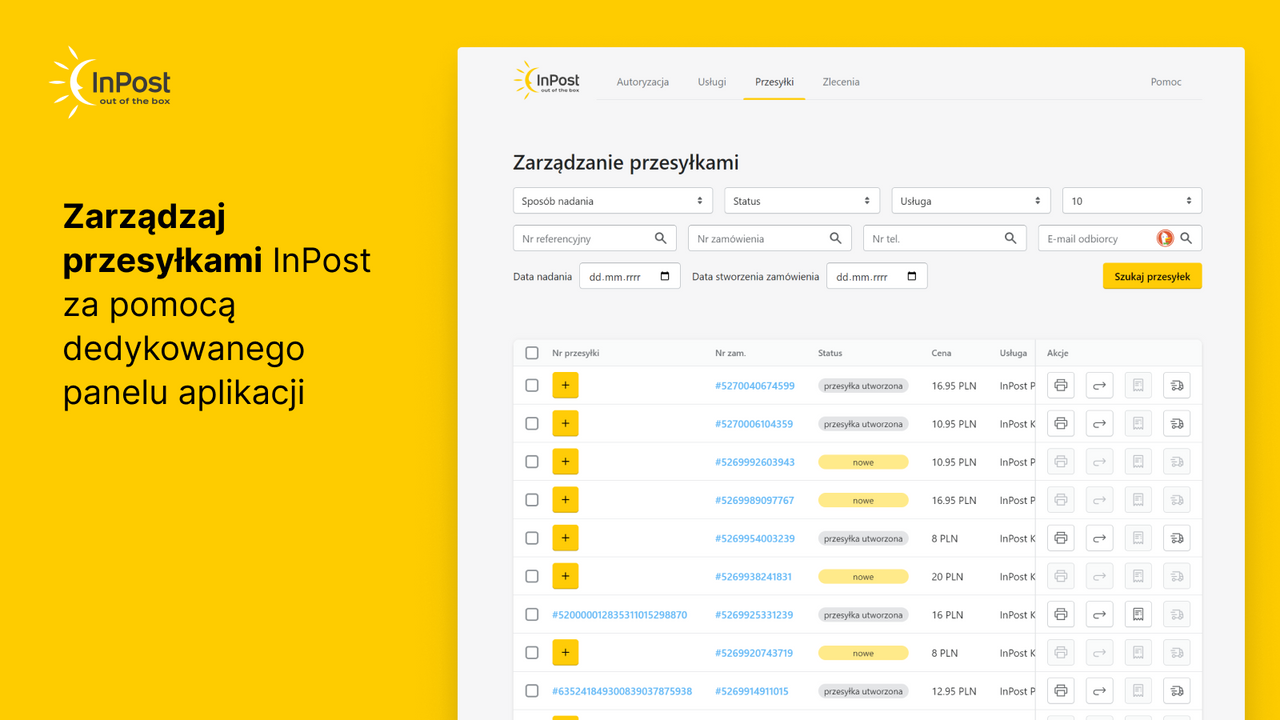Expand yellow plus button for order #5269954003239

coord(565,538)
